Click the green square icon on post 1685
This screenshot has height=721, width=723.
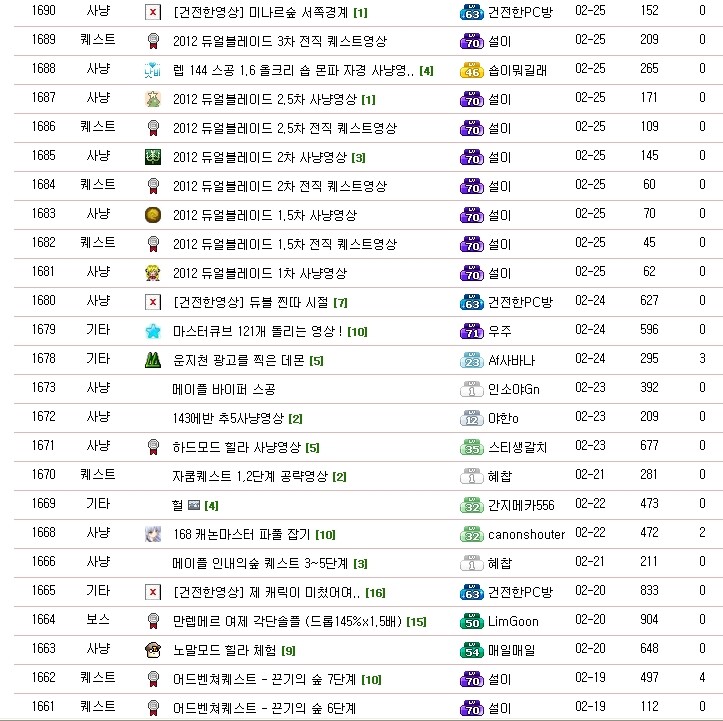pyautogui.click(x=153, y=157)
